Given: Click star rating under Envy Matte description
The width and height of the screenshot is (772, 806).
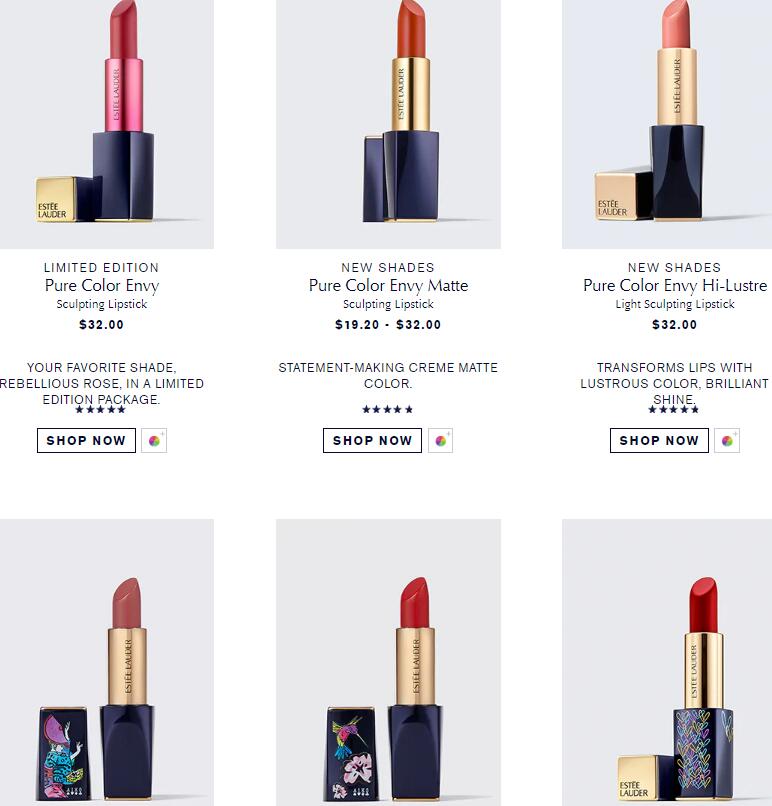Looking at the screenshot, I should pos(388,410).
